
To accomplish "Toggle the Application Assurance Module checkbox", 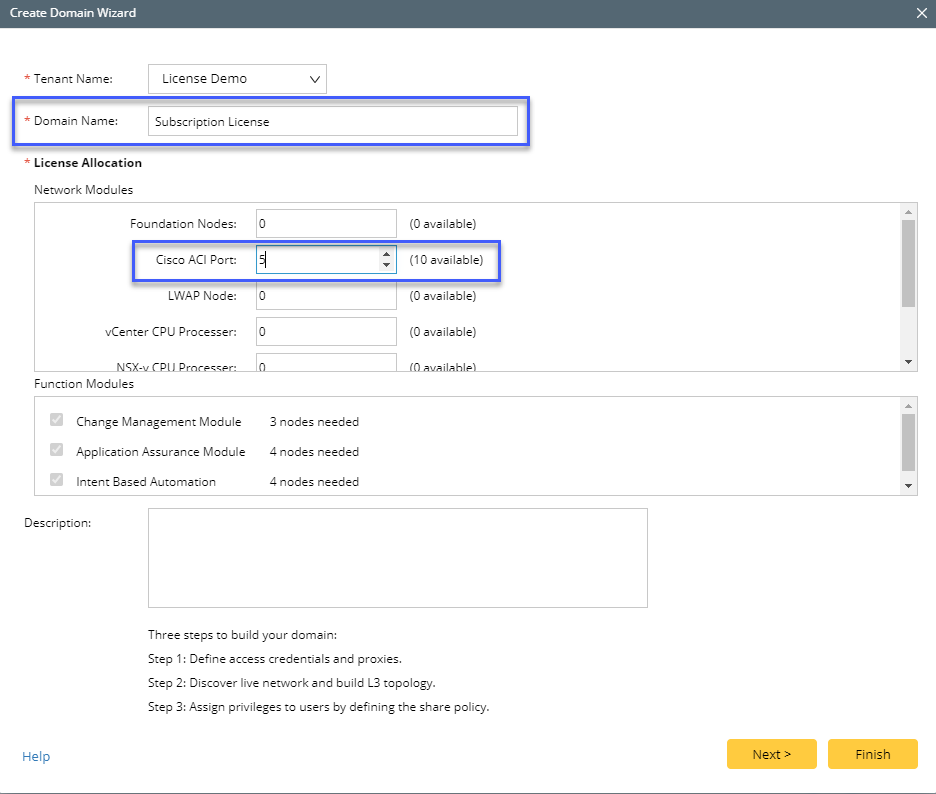I will click(57, 452).
